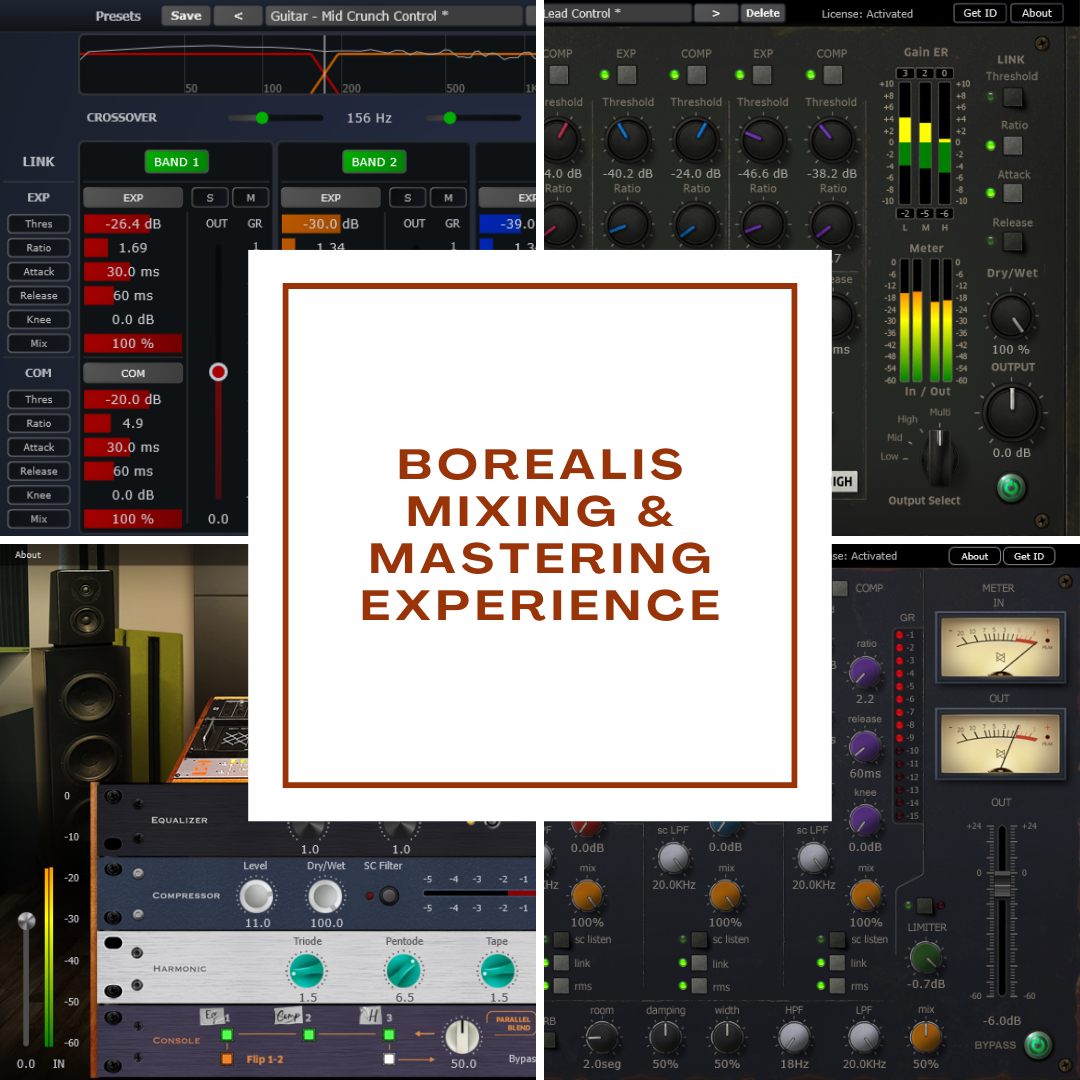The width and height of the screenshot is (1080, 1080).
Task: Click the Compressor Level knob showing 11.0
Action: point(256,896)
